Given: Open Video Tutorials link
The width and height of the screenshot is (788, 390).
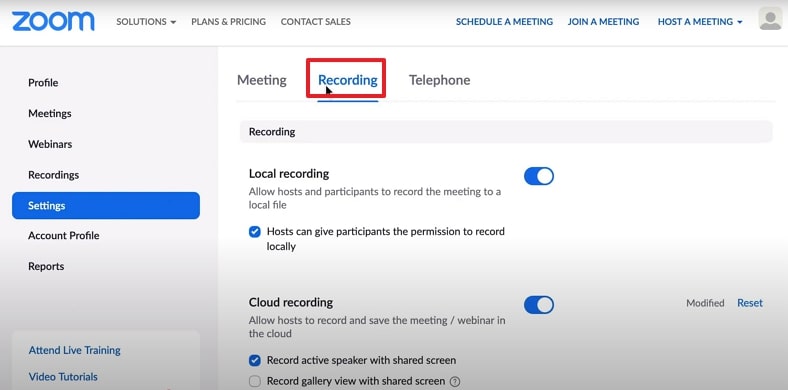Looking at the screenshot, I should coord(63,377).
